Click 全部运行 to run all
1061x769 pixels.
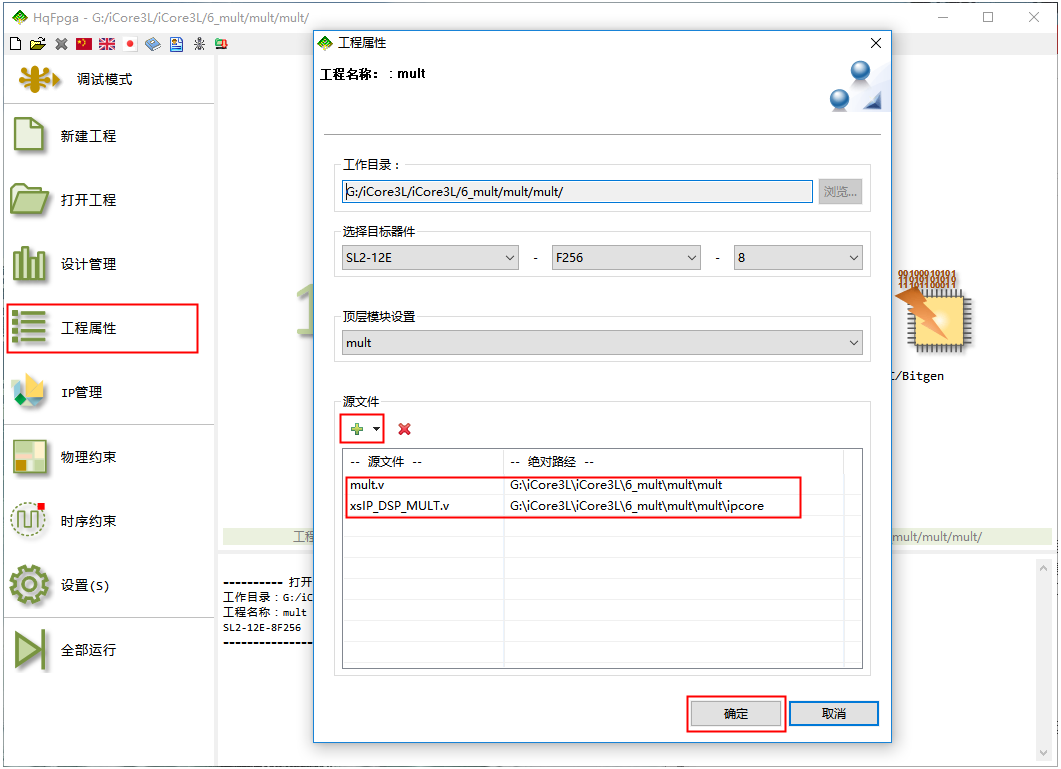click(88, 650)
